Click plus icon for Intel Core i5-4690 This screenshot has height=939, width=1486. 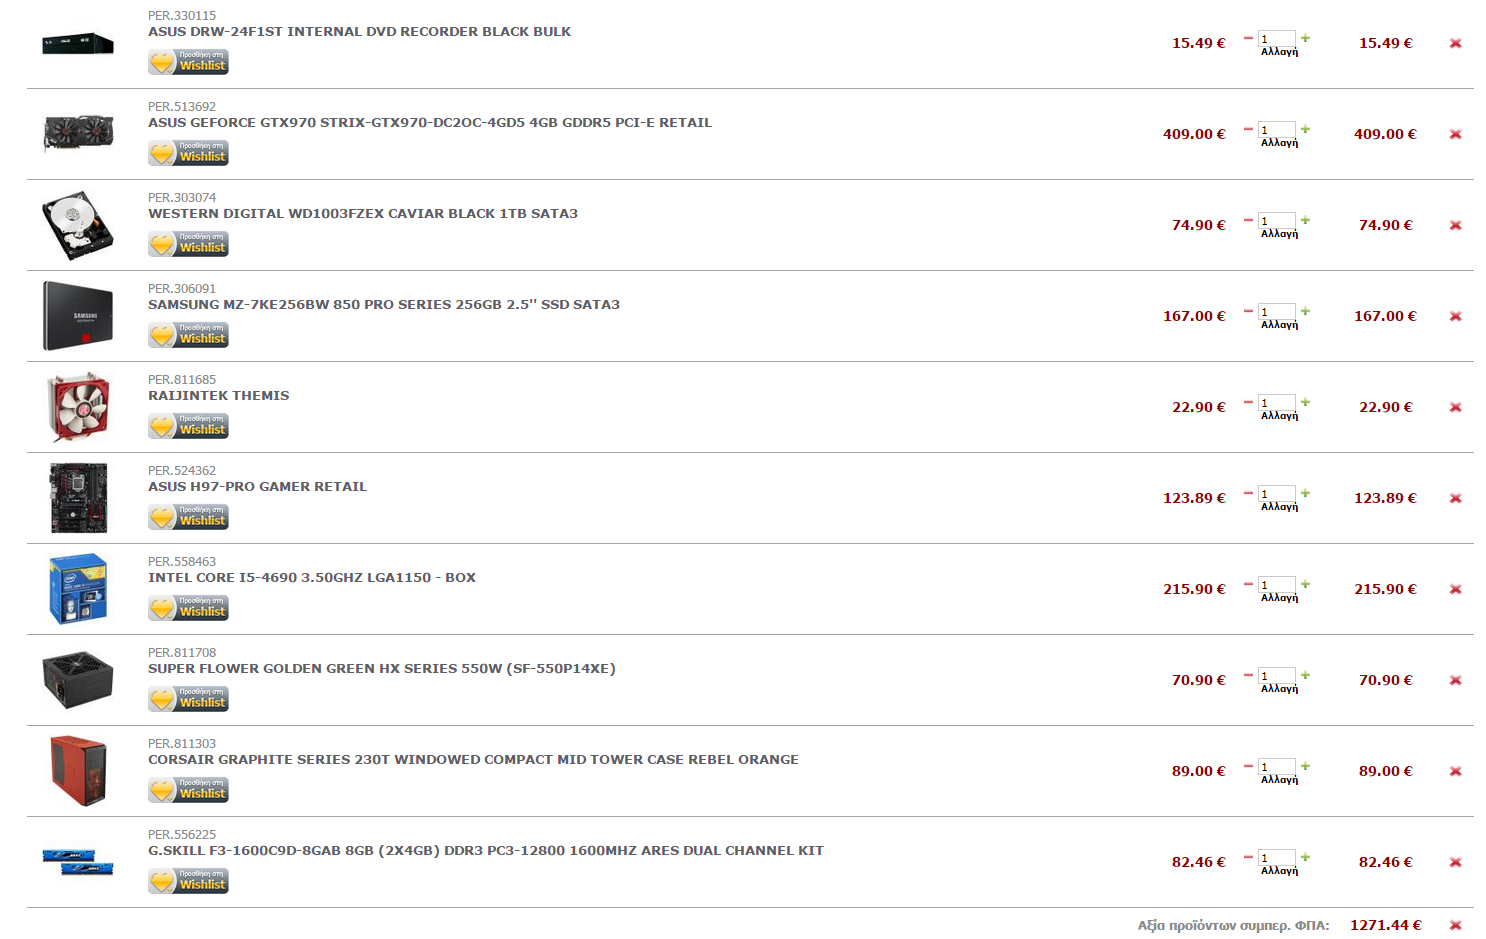(1305, 584)
